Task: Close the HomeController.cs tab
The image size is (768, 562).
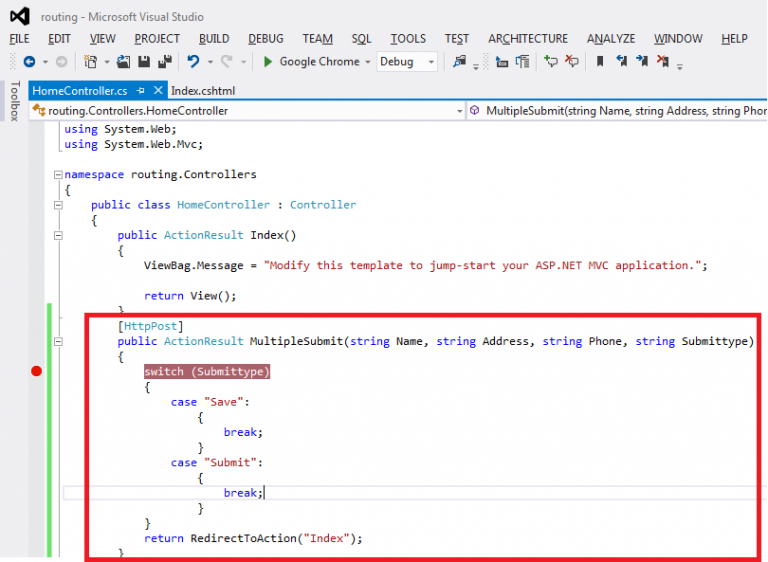Action: coord(158,90)
